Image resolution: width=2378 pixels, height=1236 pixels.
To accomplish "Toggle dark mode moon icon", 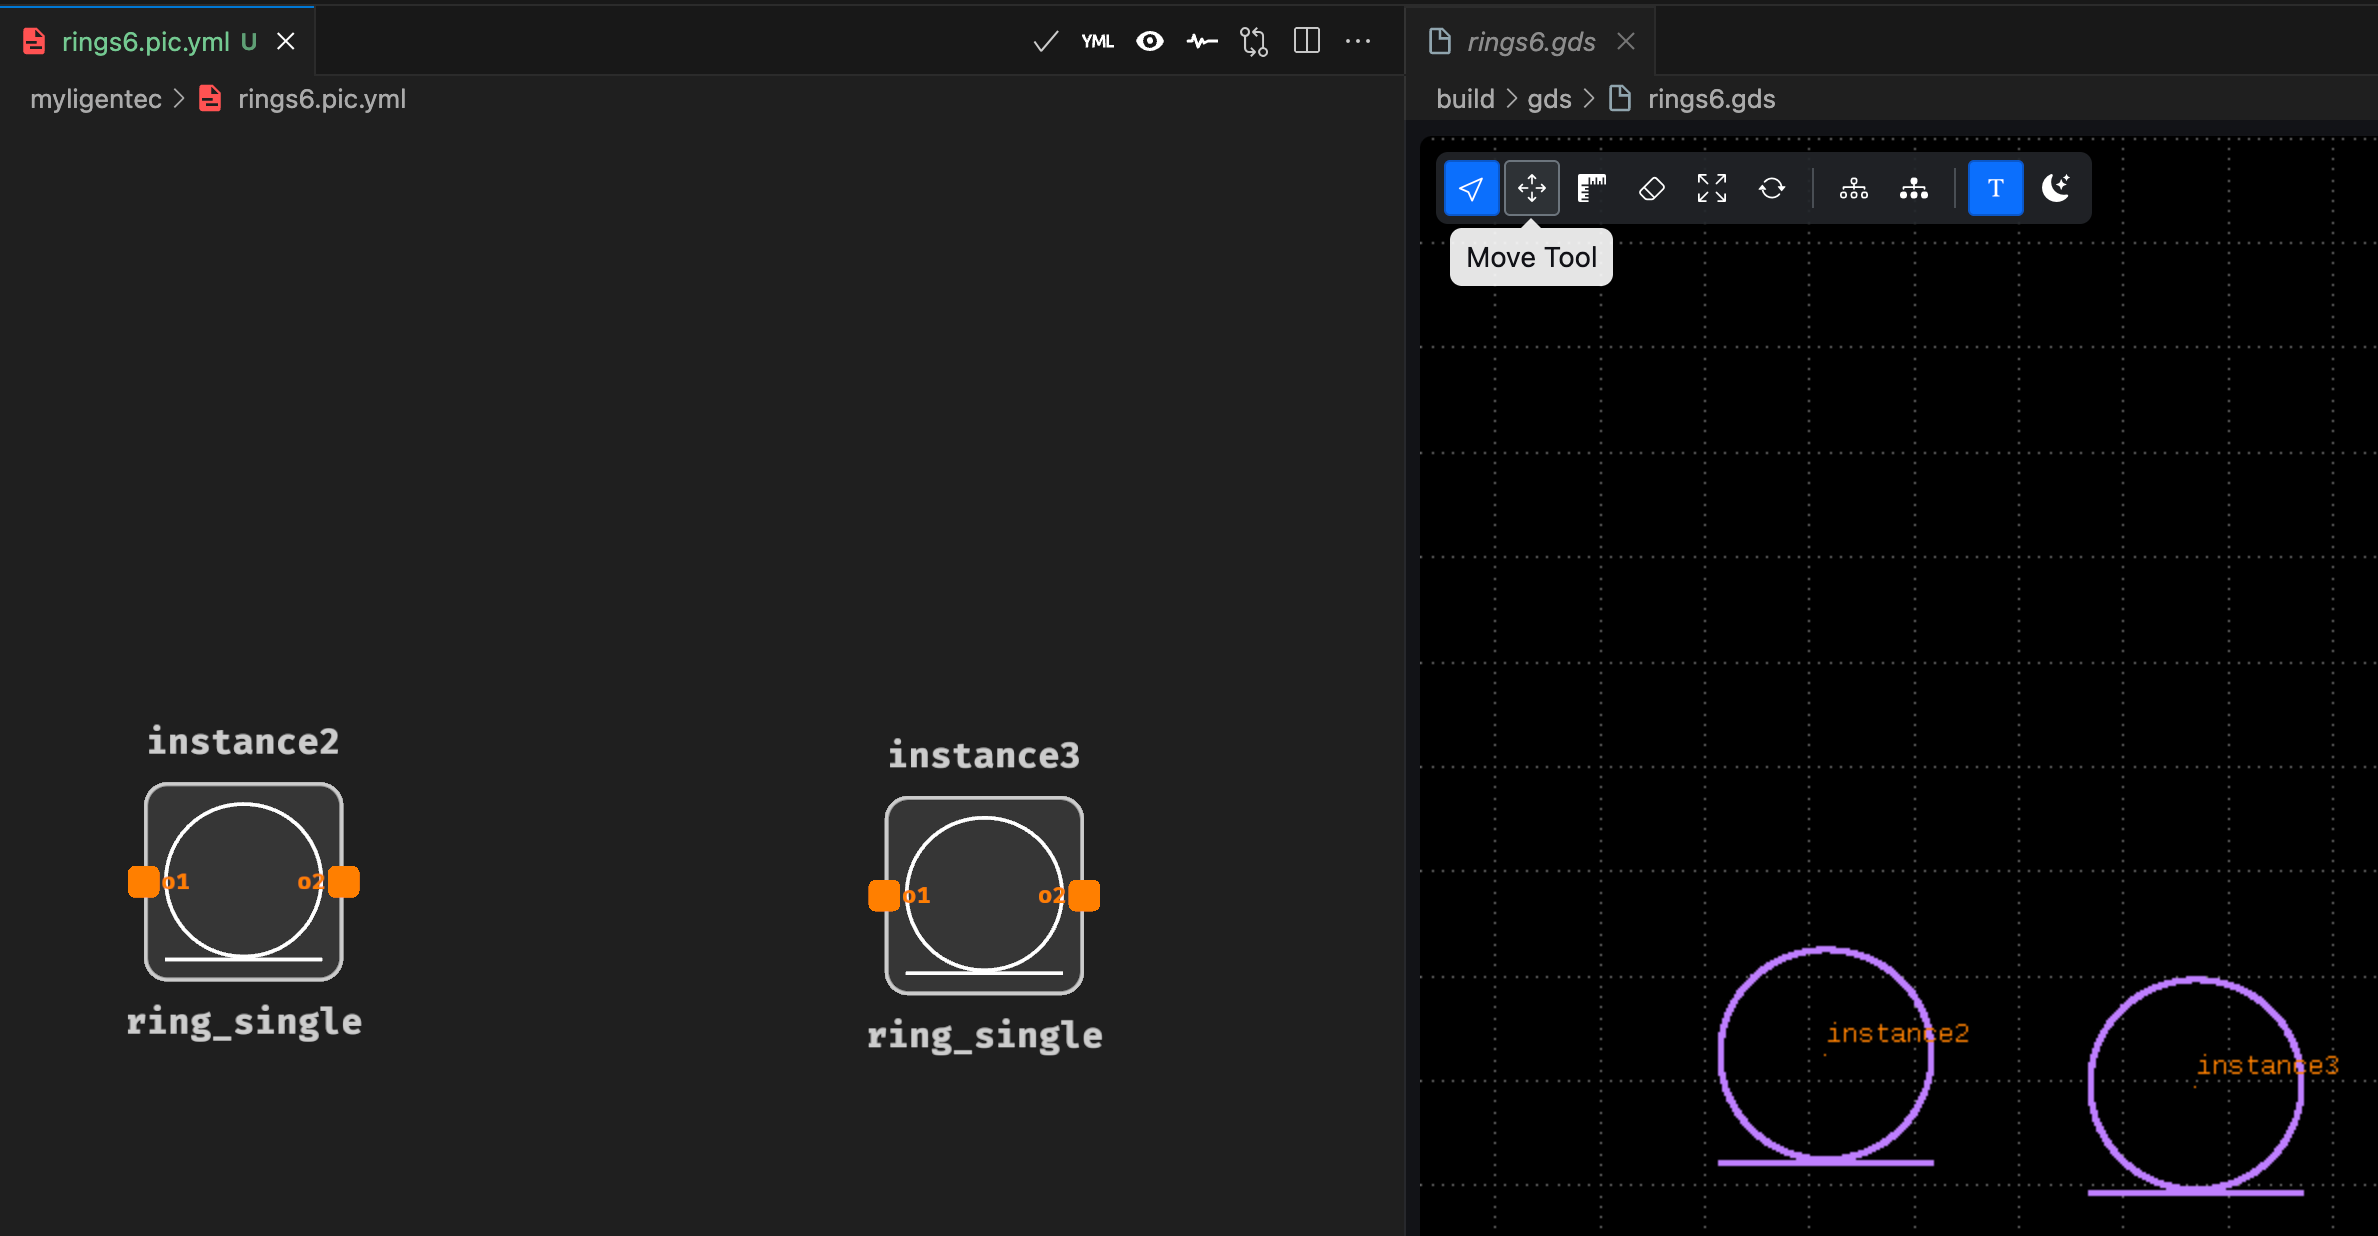I will click(x=2055, y=188).
